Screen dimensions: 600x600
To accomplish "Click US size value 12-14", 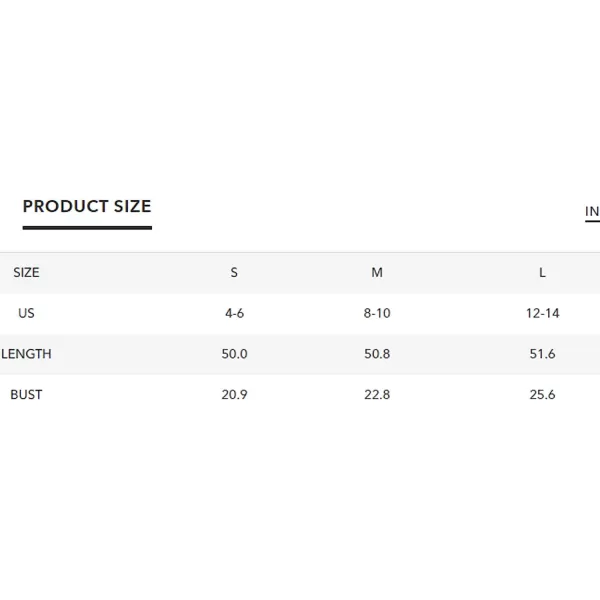I will [x=542, y=313].
